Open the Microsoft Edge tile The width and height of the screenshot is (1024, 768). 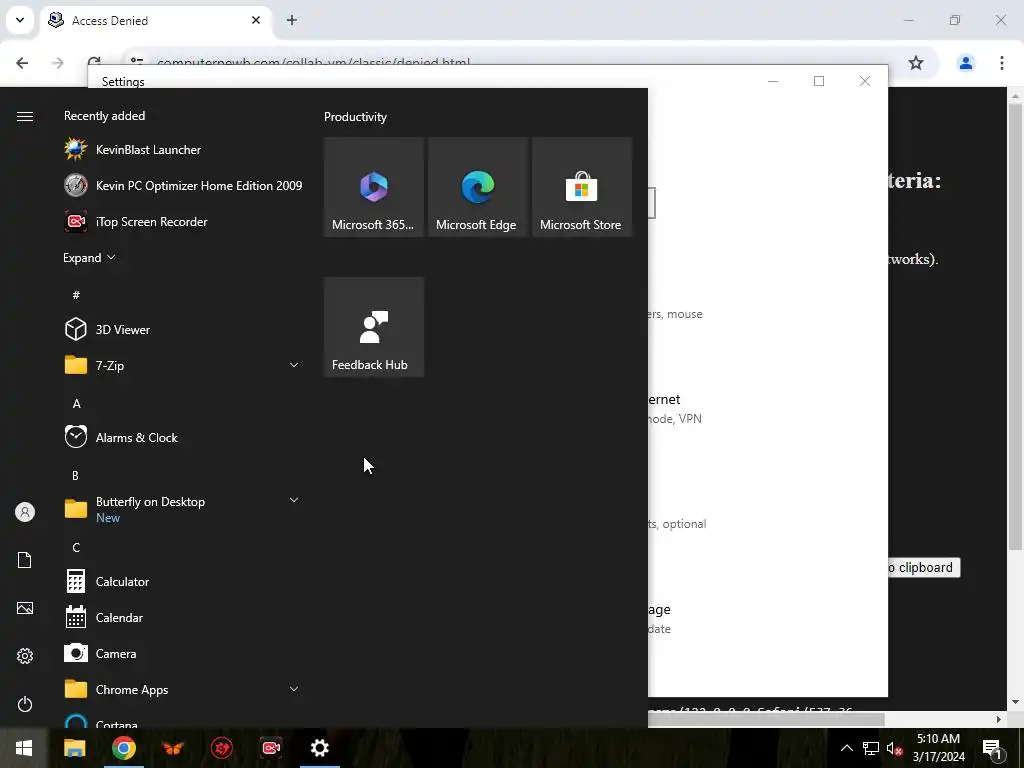click(477, 187)
